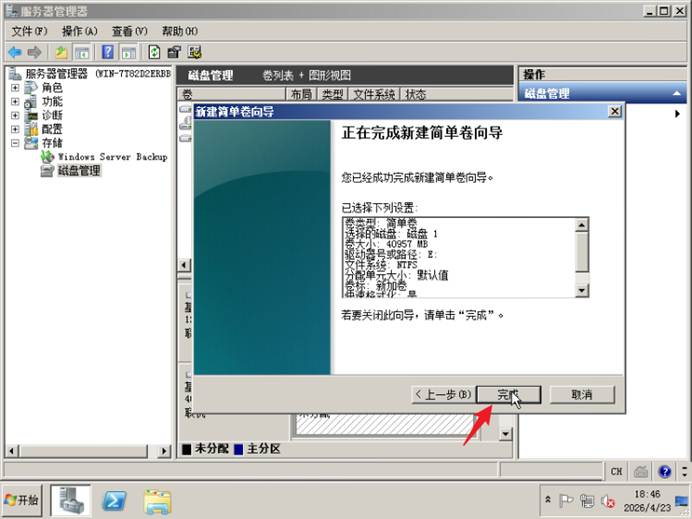This screenshot has height=519, width=692.
Task: Click the settings list scroll up arrow
Action: (582, 225)
